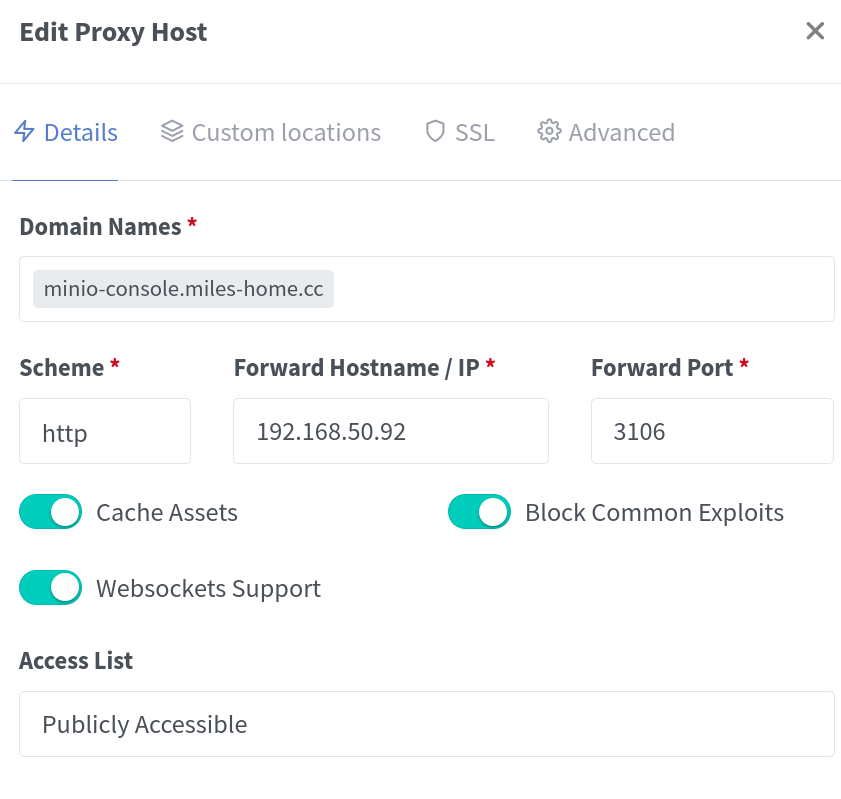This screenshot has width=841, height=799.
Task: Expand the Access List dropdown
Action: tap(427, 724)
